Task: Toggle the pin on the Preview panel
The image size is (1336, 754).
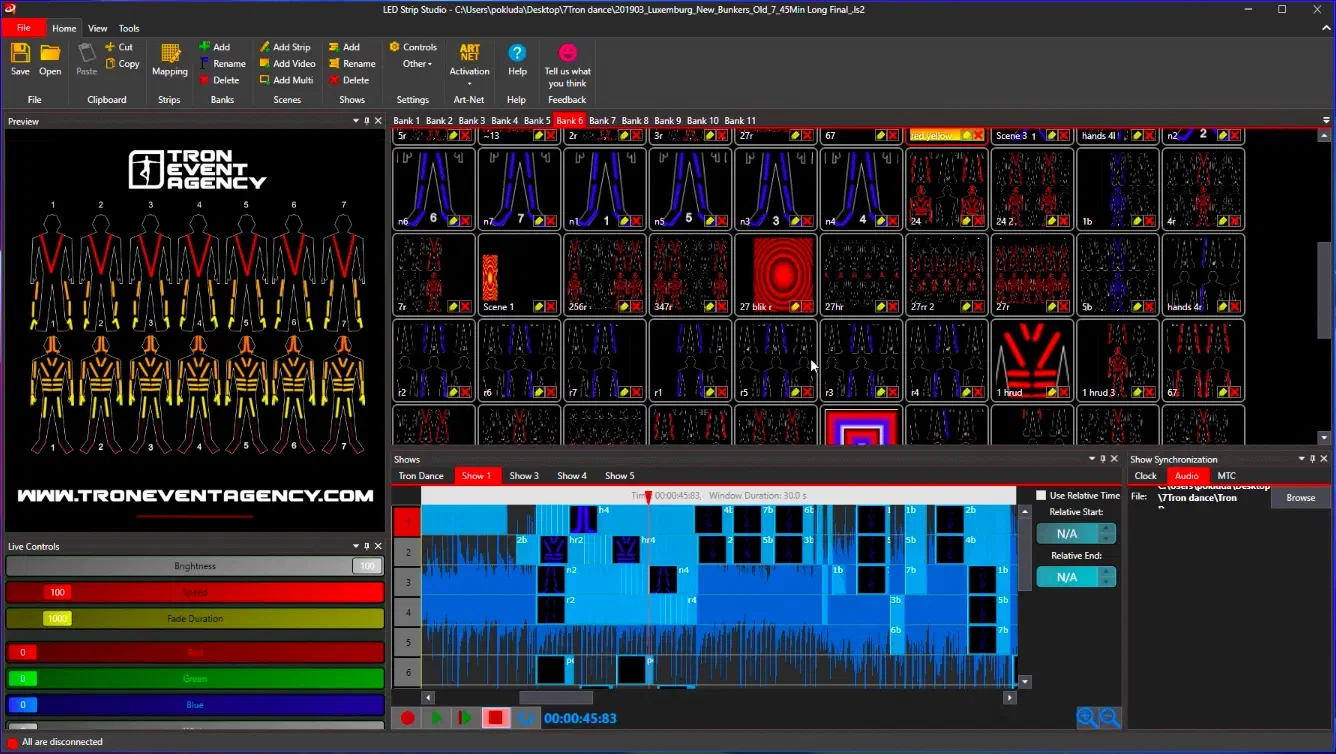Action: point(367,121)
